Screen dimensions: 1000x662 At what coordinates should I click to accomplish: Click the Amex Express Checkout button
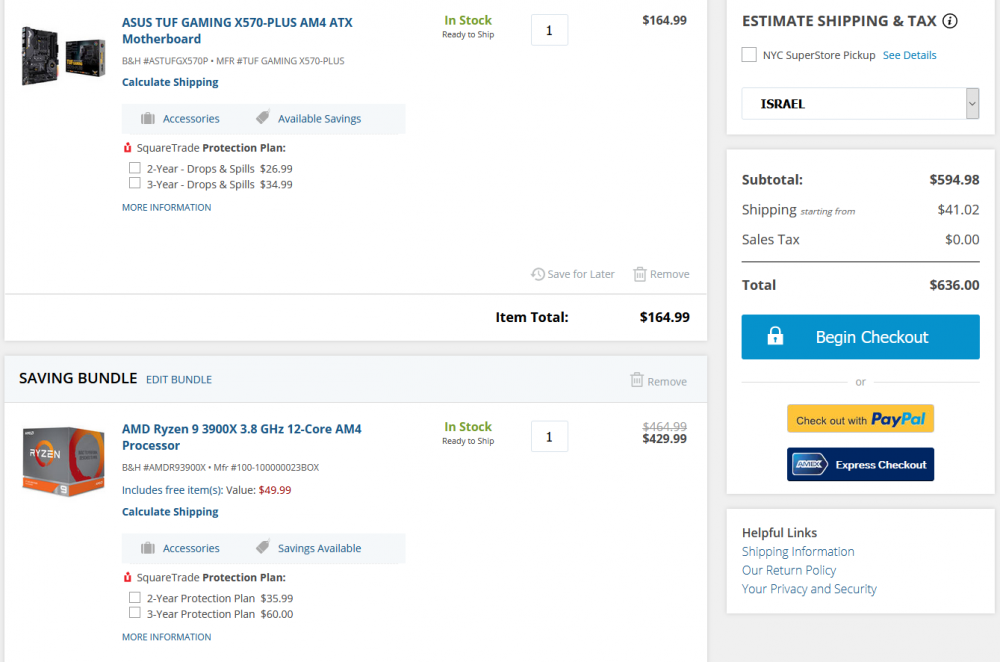[x=860, y=464]
